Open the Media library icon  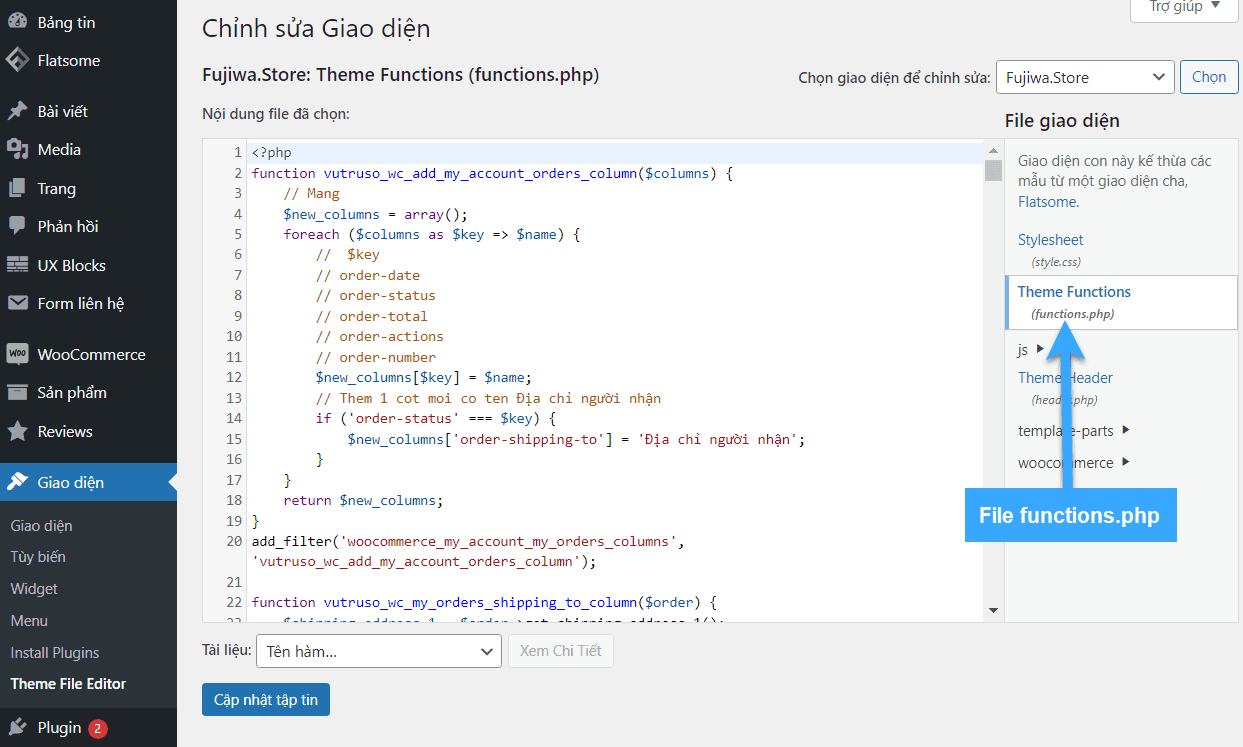(x=18, y=149)
